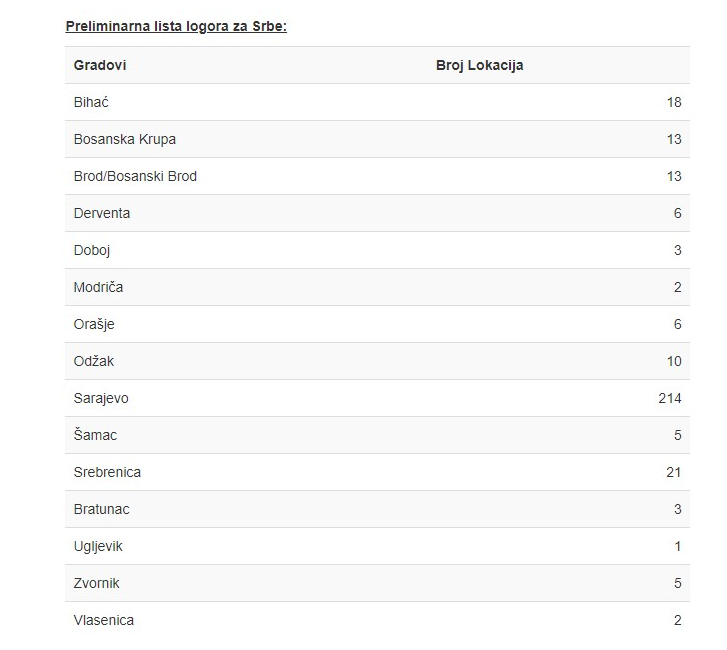Select the Bosanska Krupa row
727x650 pixels.
pos(377,139)
